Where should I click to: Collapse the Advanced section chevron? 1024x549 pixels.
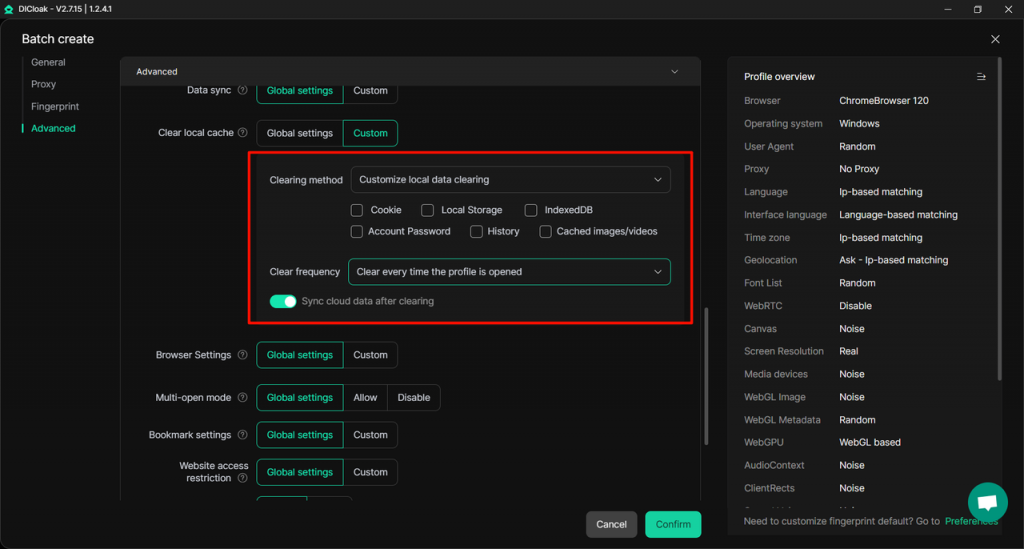tap(675, 72)
